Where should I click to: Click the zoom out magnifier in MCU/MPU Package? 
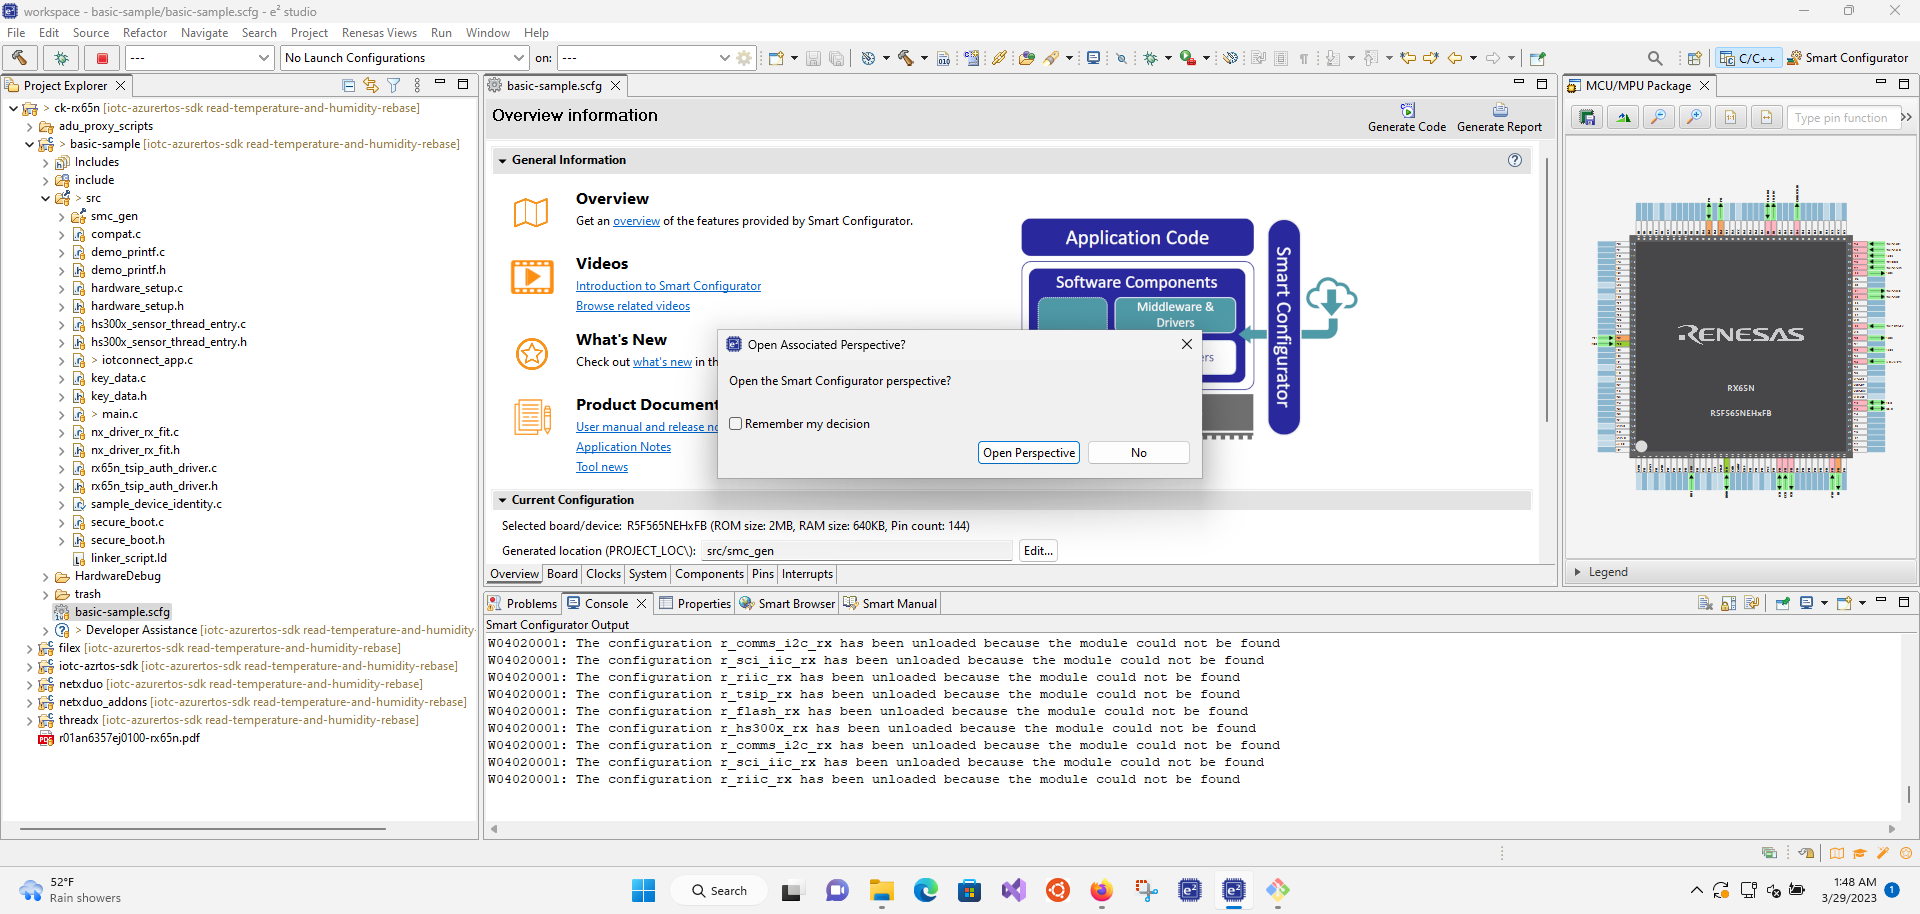click(1659, 118)
